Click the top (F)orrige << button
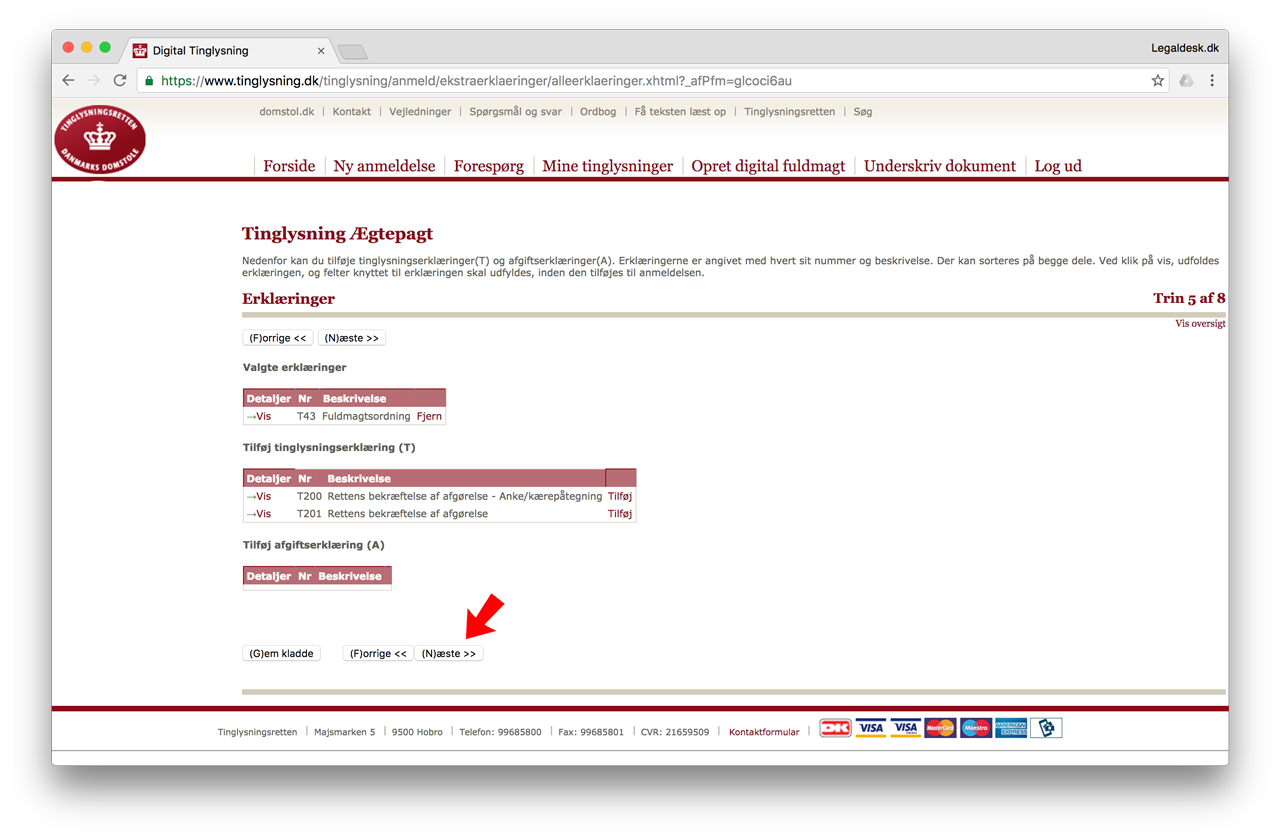Screen dimensions: 1280x839 pyautogui.click(x=278, y=338)
